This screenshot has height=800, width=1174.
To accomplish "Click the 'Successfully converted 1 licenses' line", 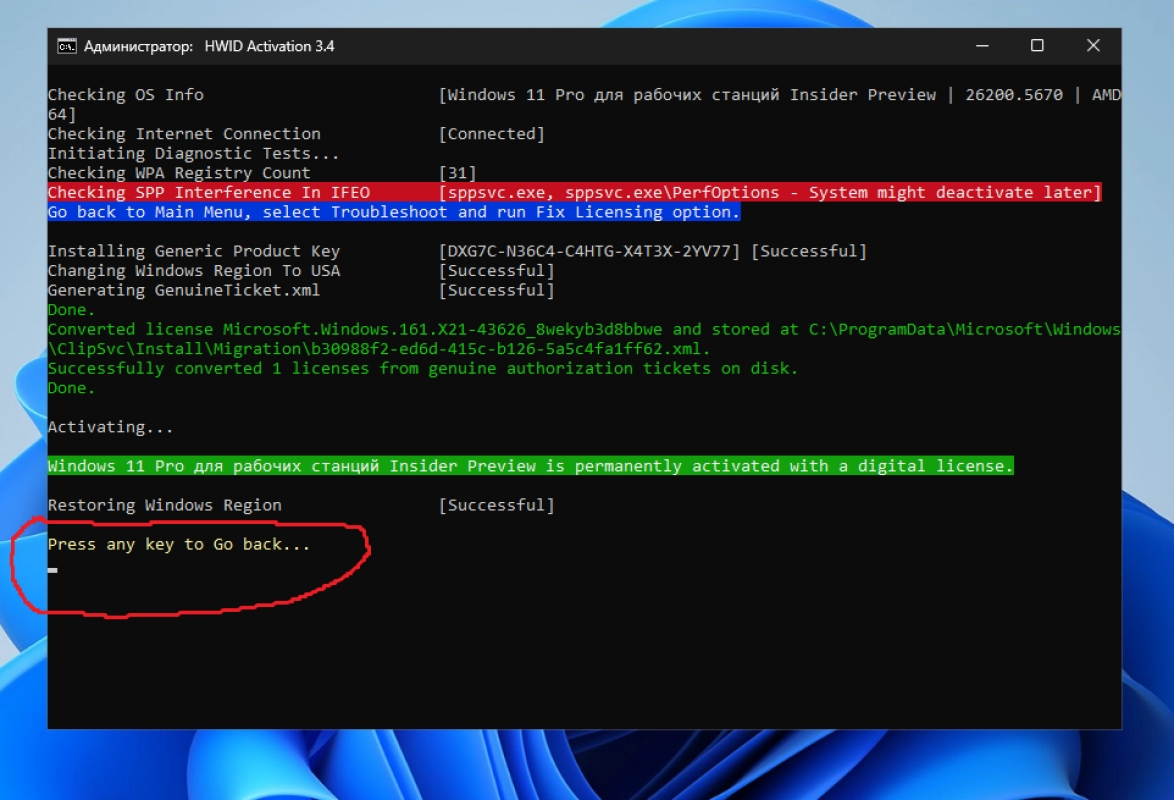I will (x=423, y=368).
